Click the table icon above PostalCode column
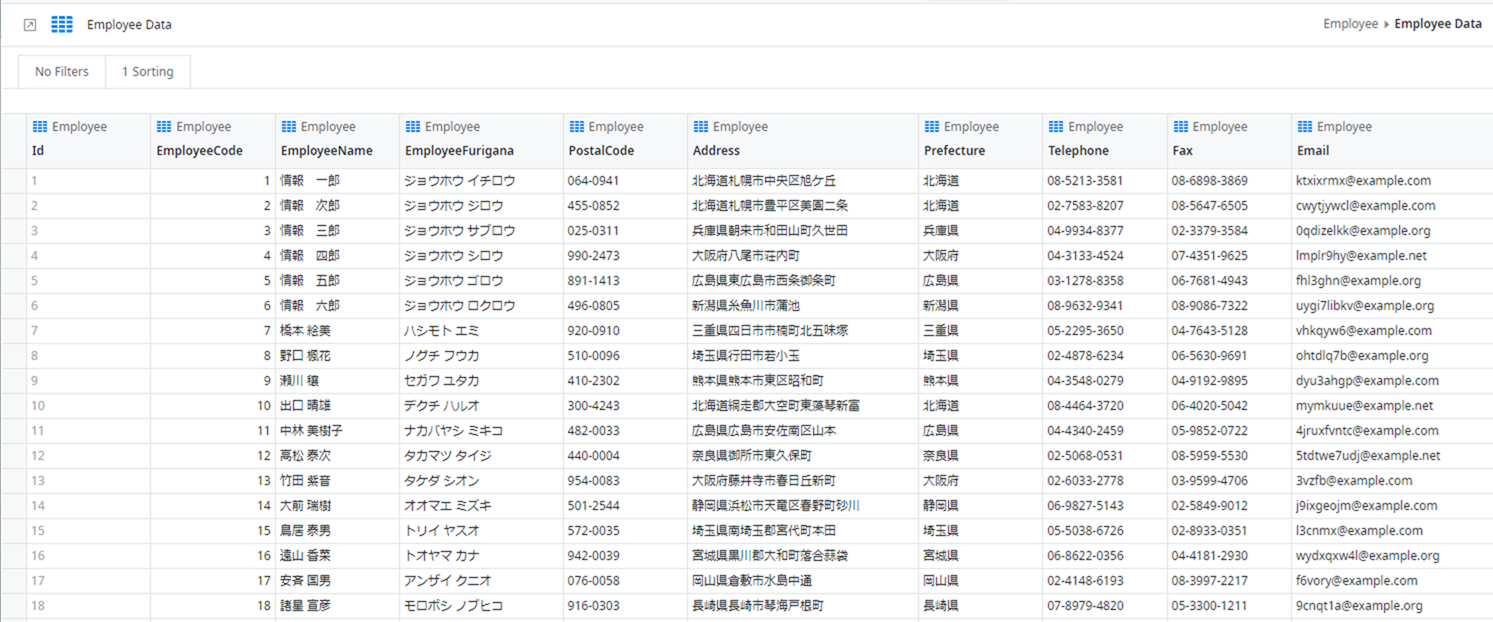 click(x=576, y=127)
